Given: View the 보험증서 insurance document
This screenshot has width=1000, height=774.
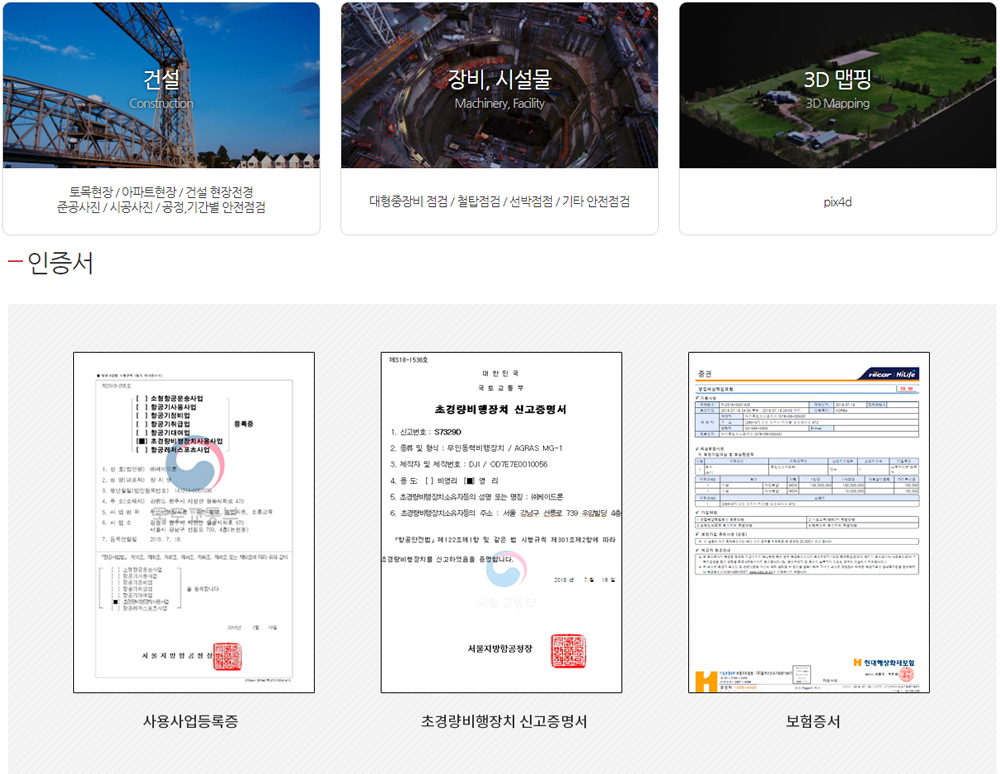Looking at the screenshot, I should (808, 521).
